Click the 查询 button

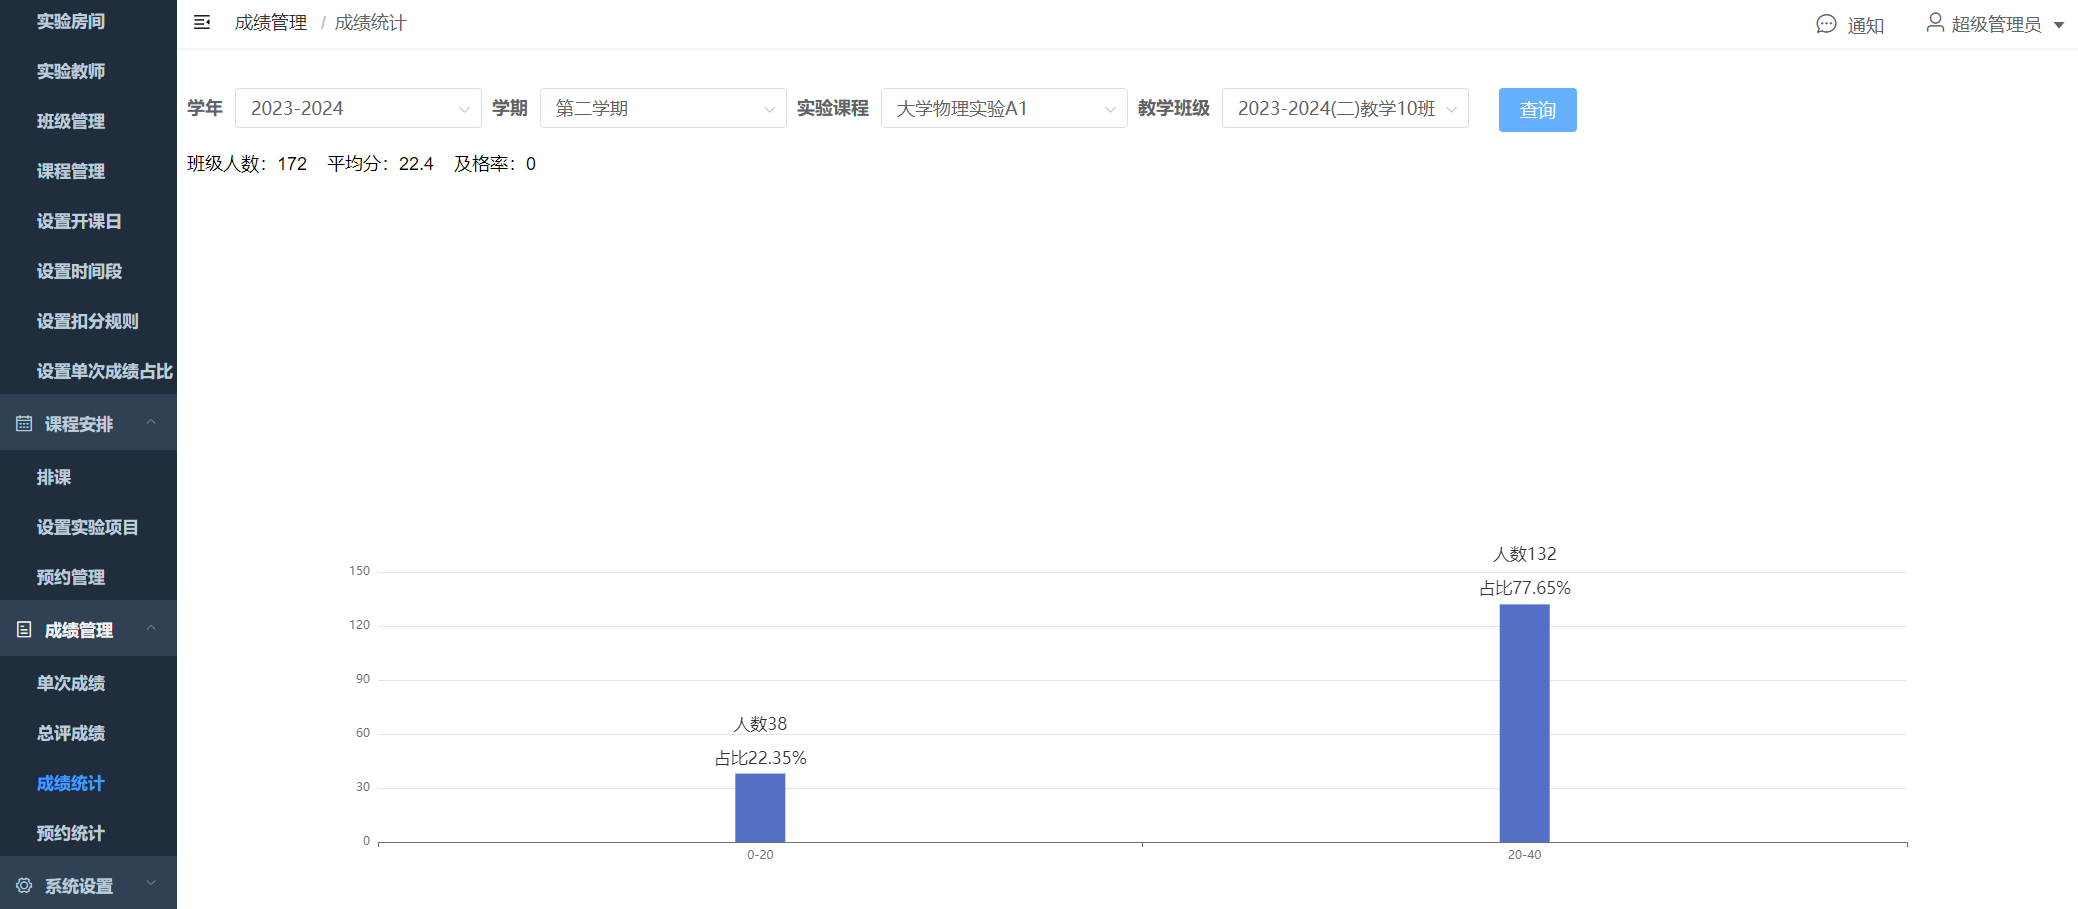[x=1537, y=110]
